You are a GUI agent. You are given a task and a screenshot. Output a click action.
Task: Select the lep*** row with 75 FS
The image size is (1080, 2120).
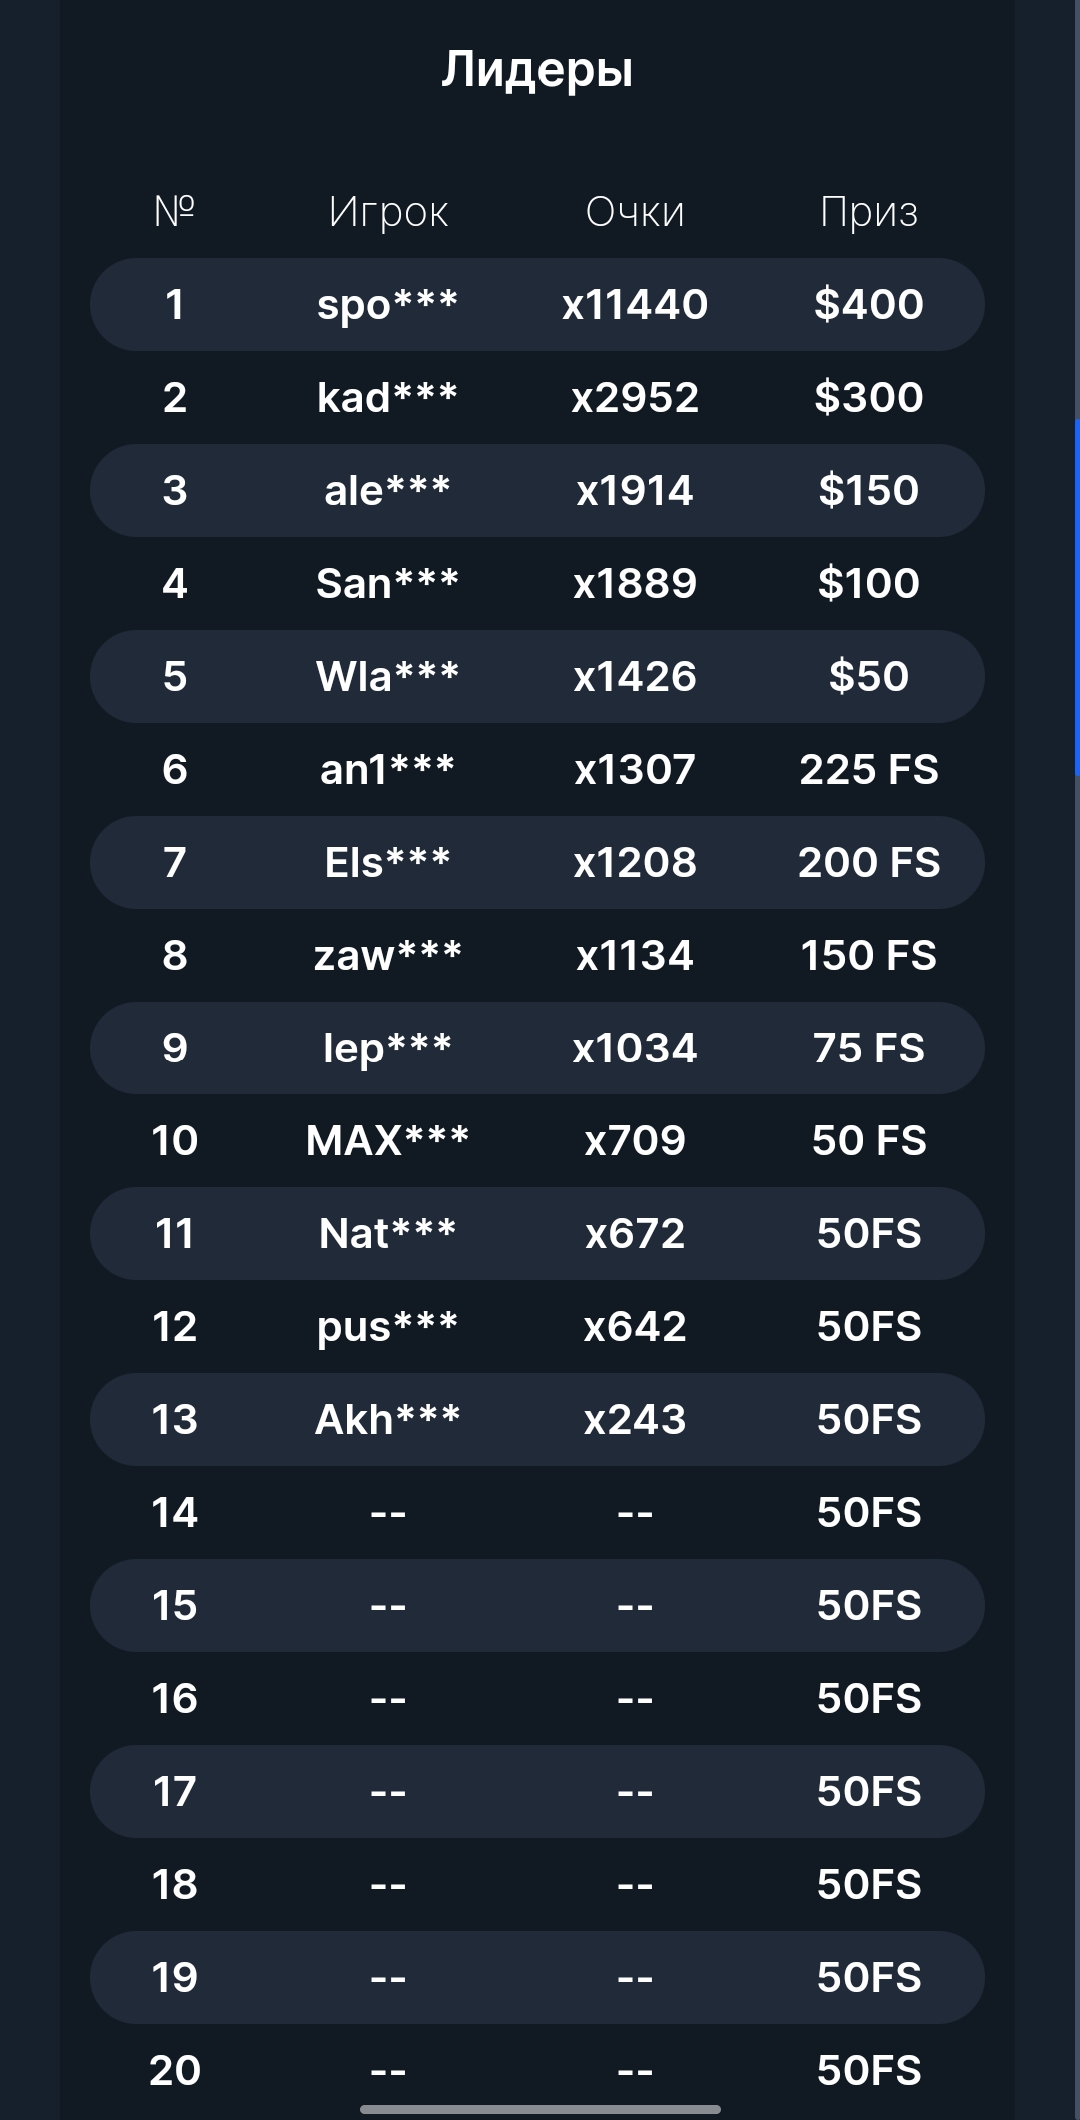(537, 1048)
